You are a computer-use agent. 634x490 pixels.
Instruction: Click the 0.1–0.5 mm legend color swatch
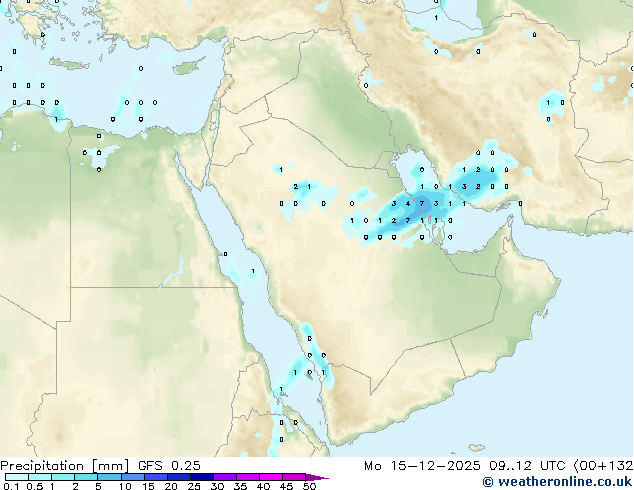pos(17,477)
